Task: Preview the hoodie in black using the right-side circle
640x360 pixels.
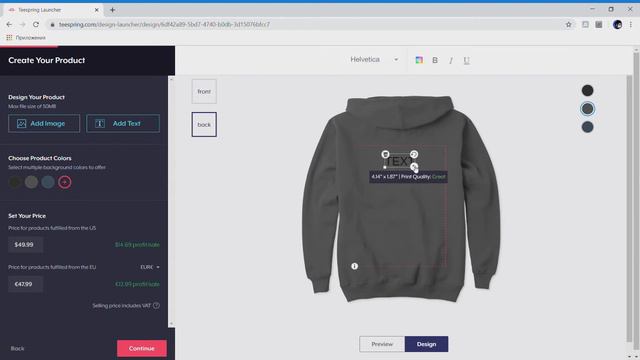Action: (587, 91)
